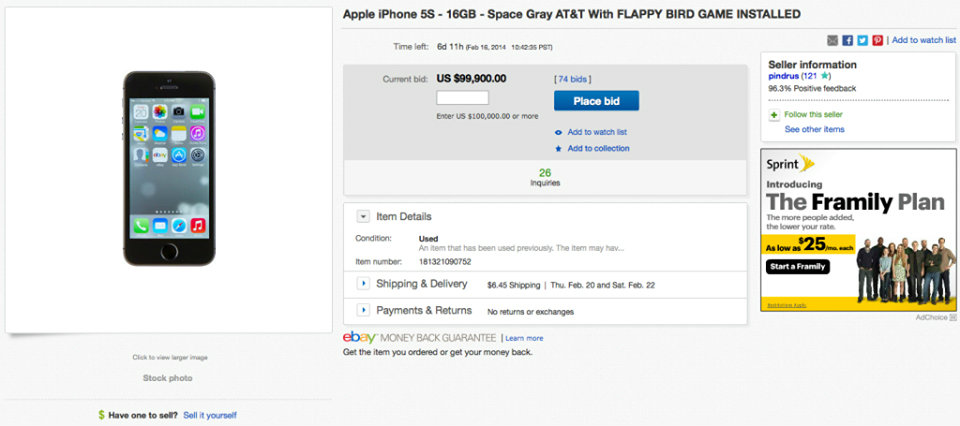Share listing on Twitter
Screen dimensions: 960x426
tap(862, 40)
